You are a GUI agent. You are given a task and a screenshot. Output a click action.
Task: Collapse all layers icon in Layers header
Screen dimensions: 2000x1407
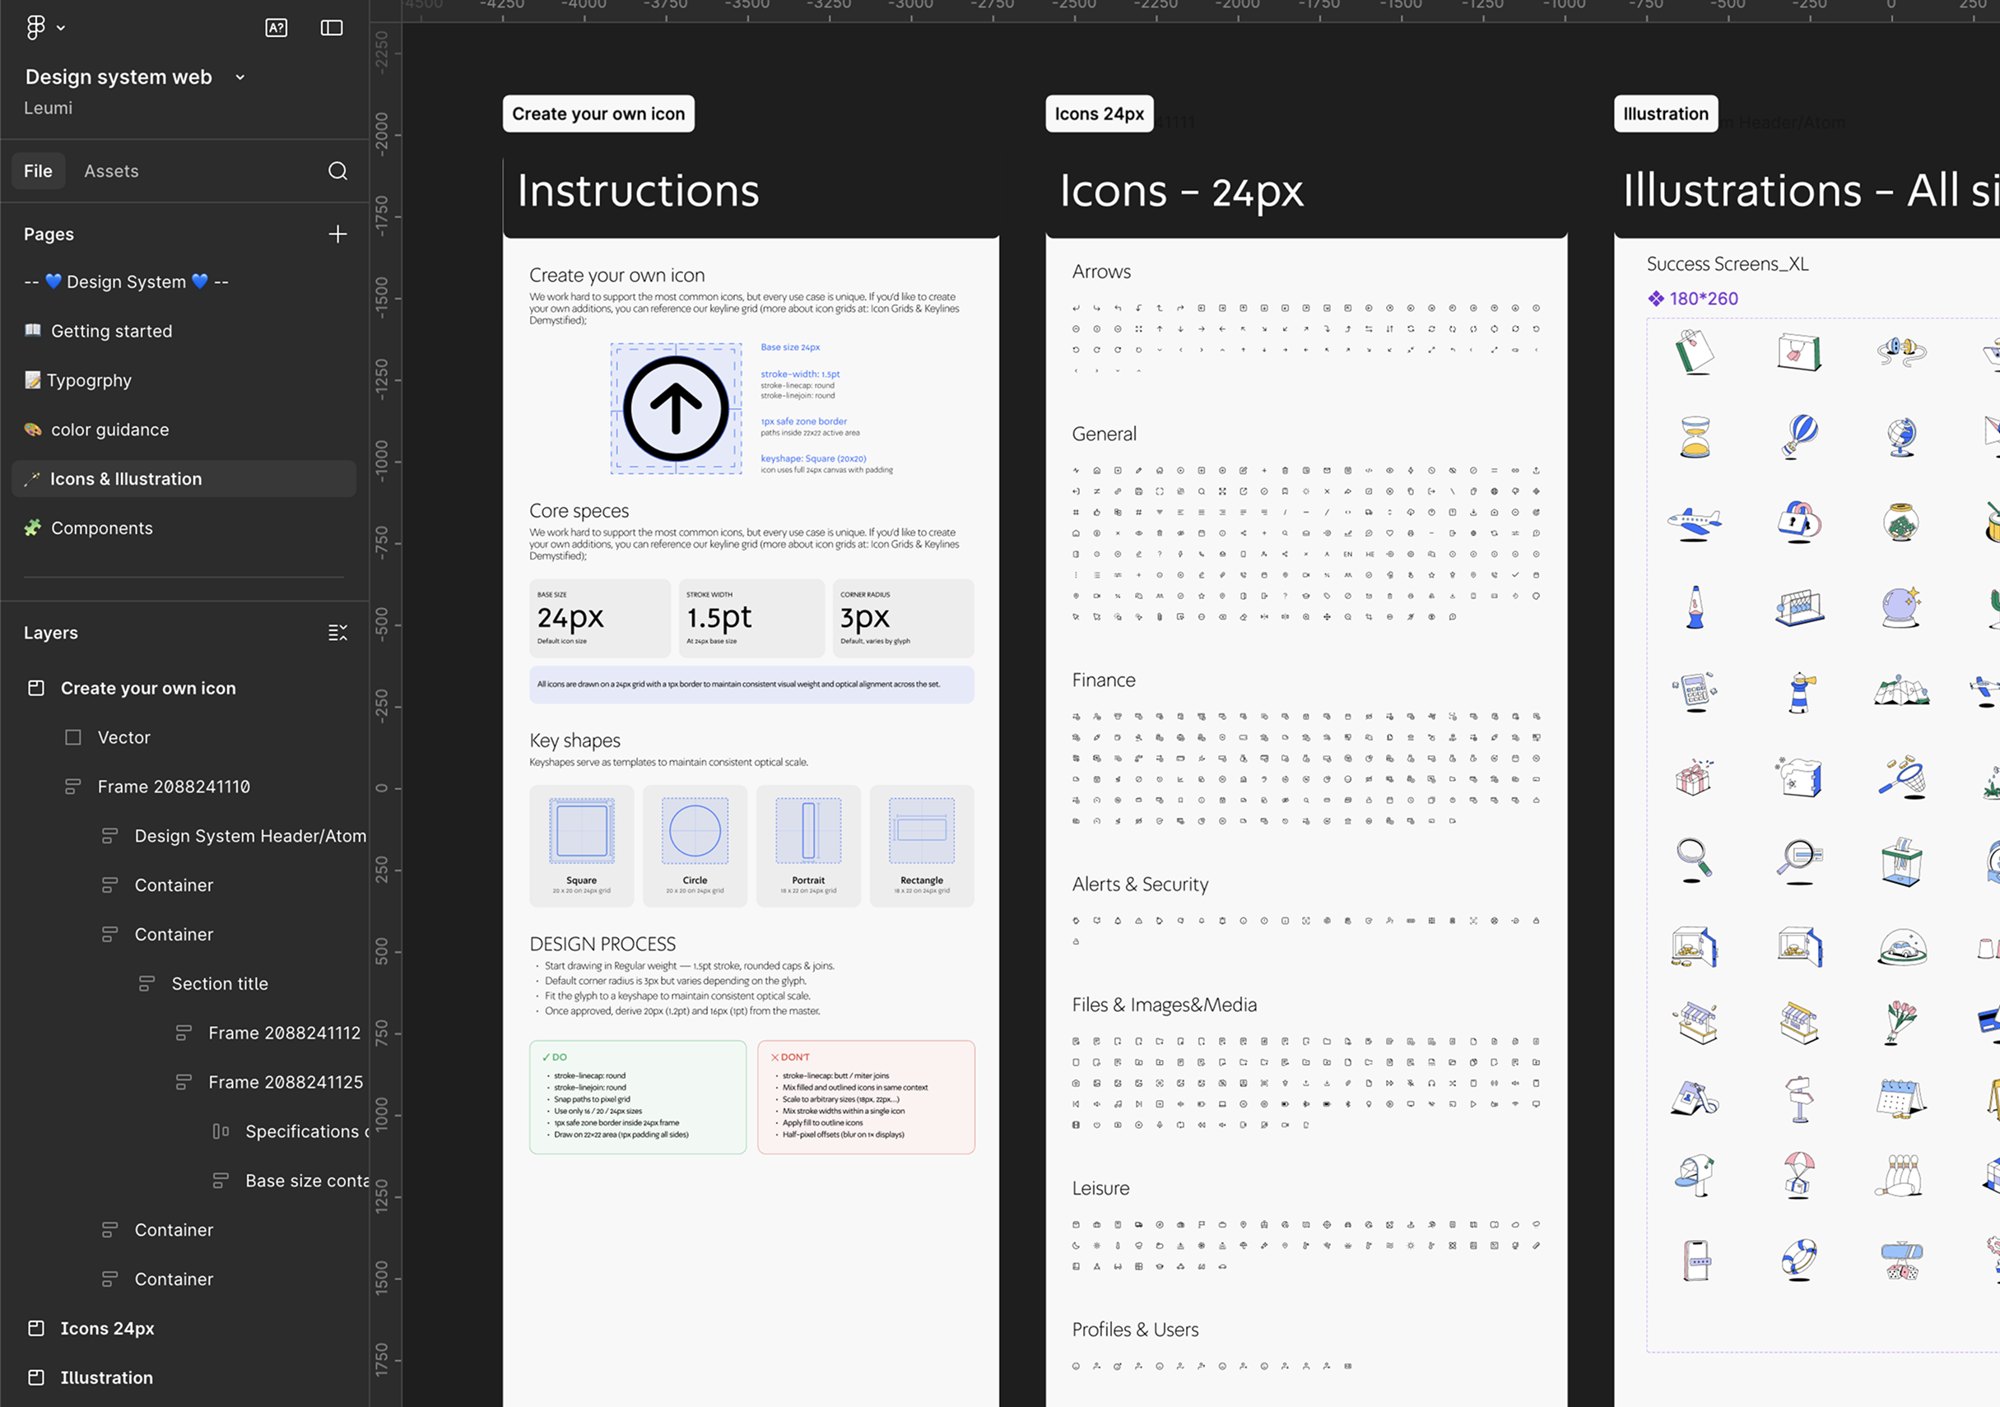click(338, 633)
